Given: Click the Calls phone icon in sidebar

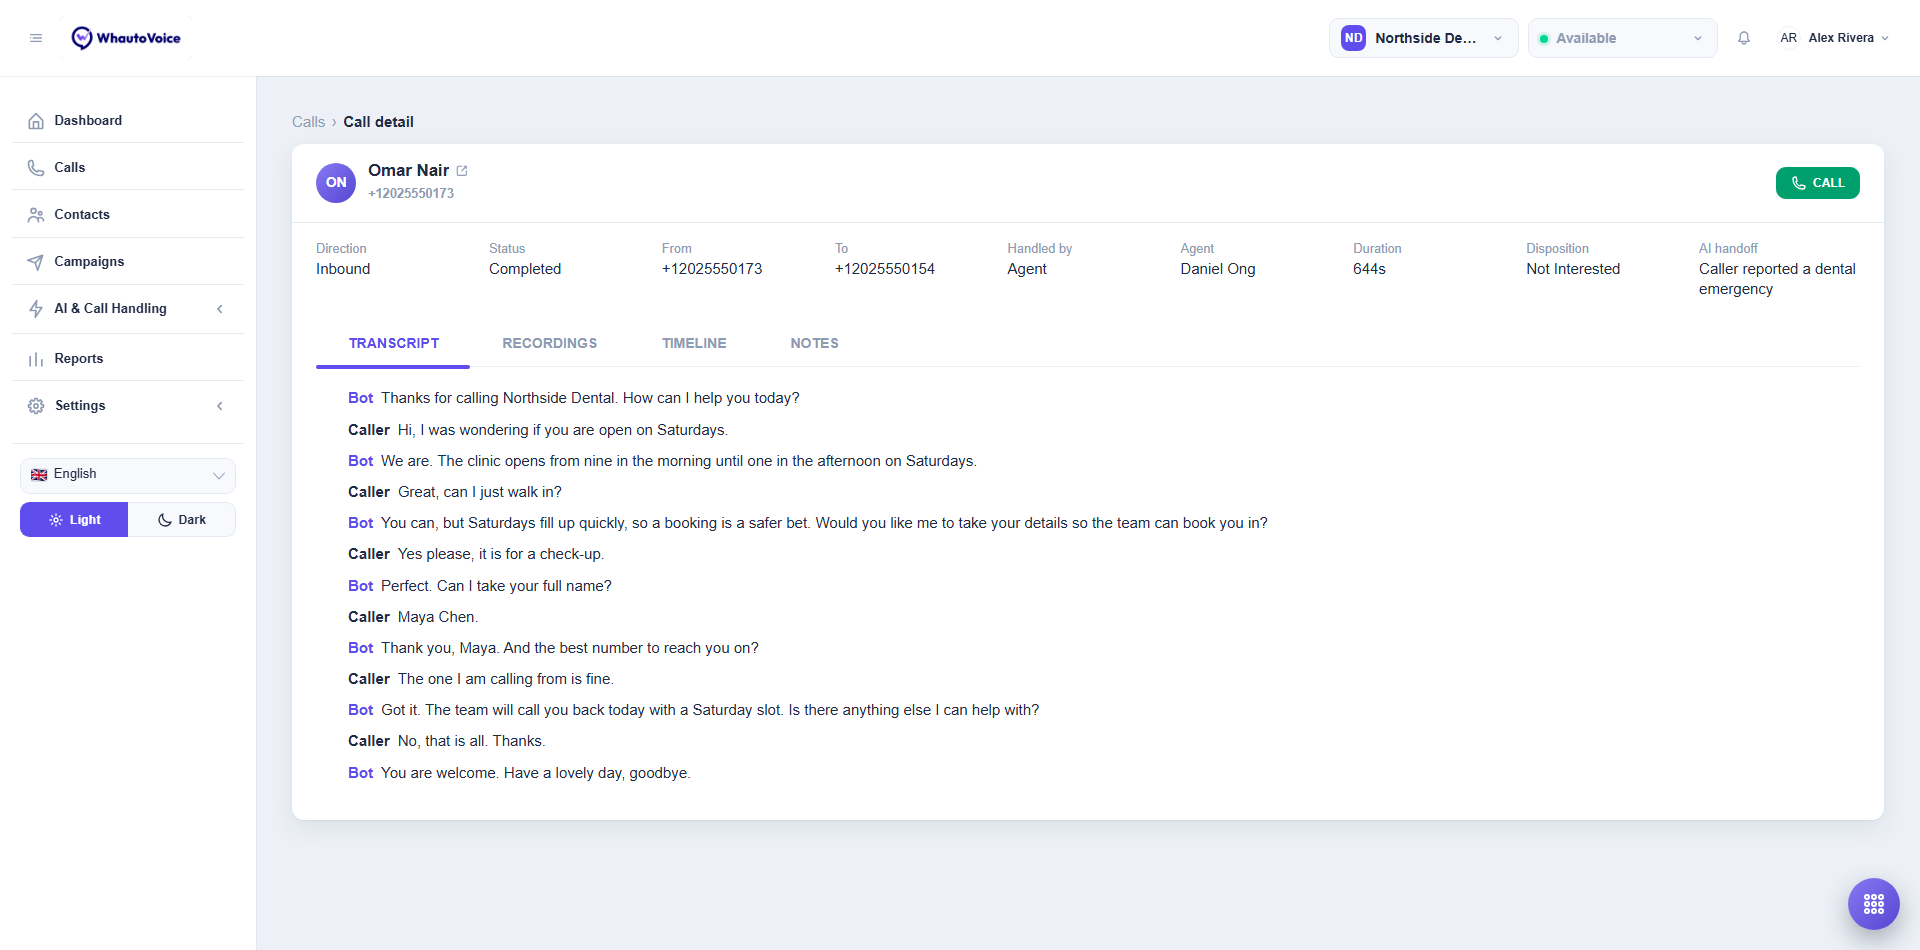Looking at the screenshot, I should tap(36, 168).
